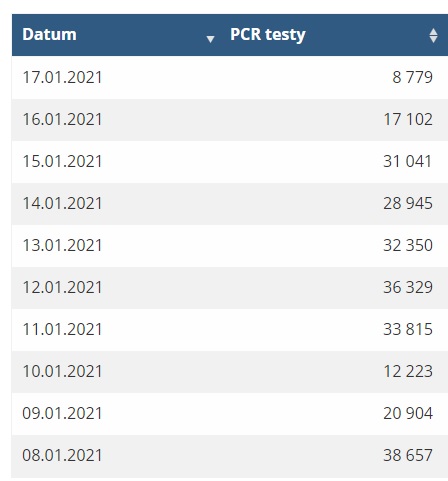Click the PCR value 17 102
Screen dimensions: 448x481
pyautogui.click(x=408, y=119)
